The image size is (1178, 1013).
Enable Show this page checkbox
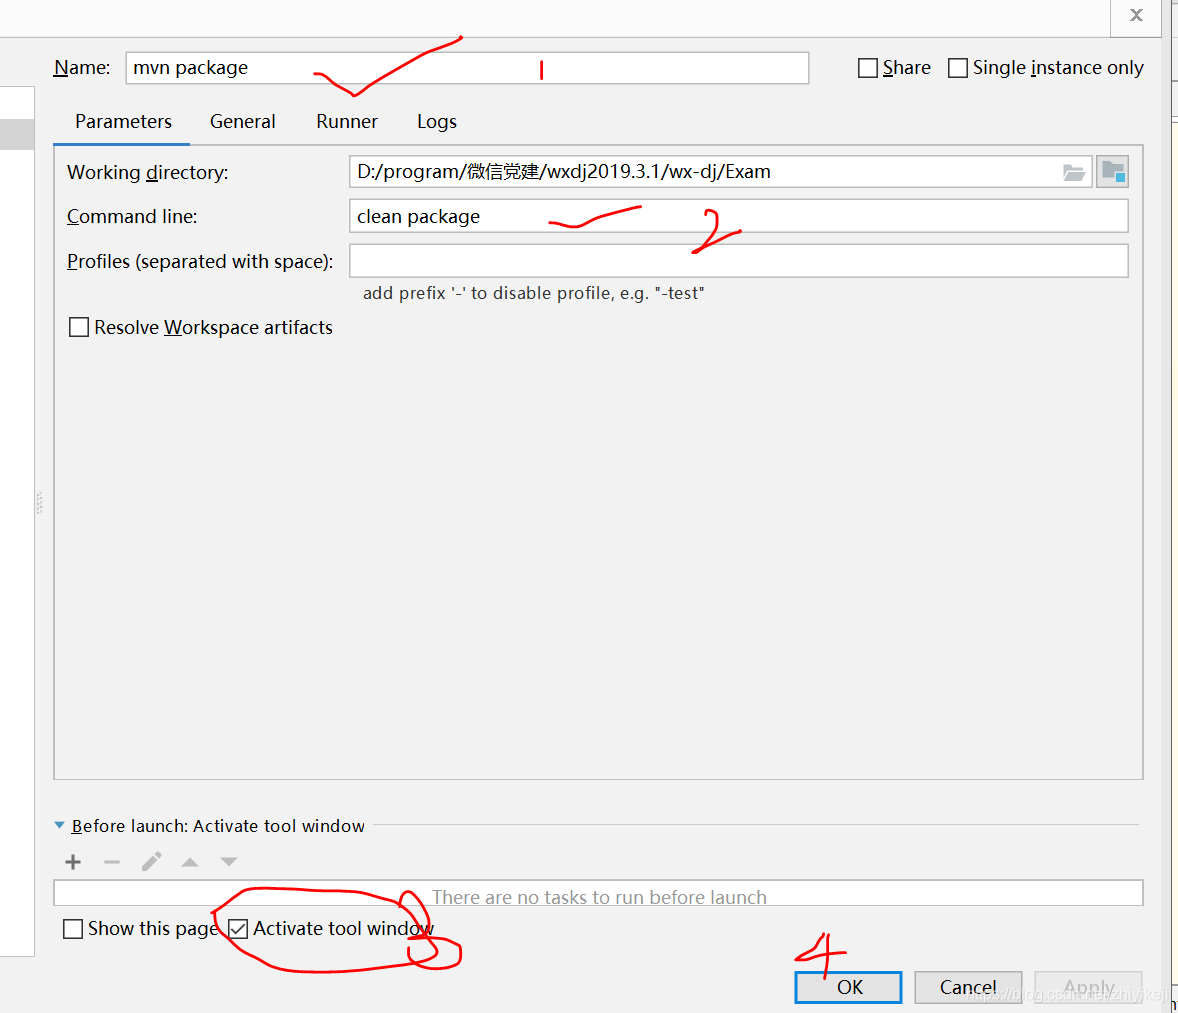tap(73, 930)
